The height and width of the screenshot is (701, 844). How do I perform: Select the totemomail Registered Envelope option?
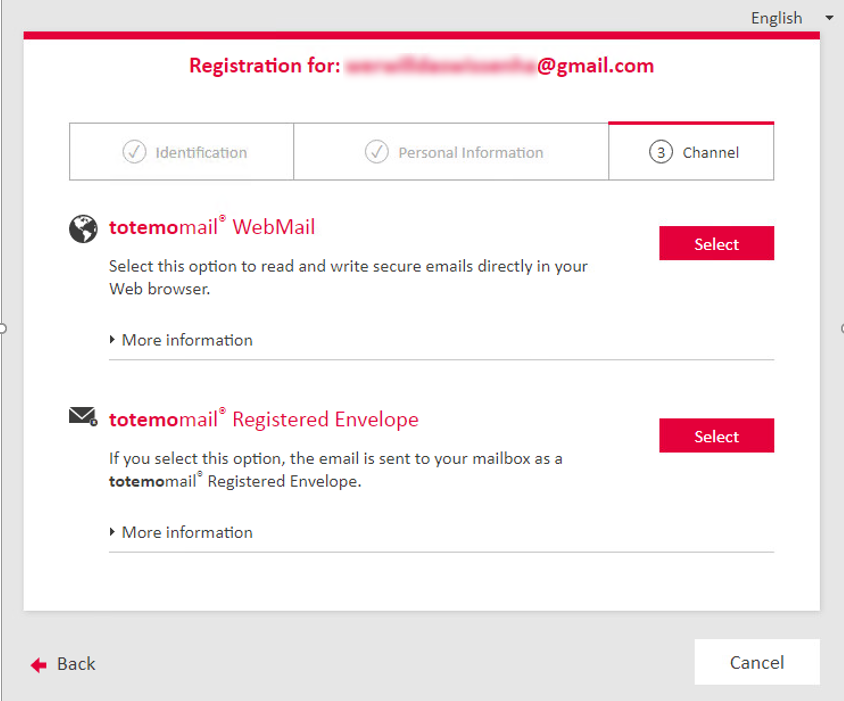click(x=716, y=436)
